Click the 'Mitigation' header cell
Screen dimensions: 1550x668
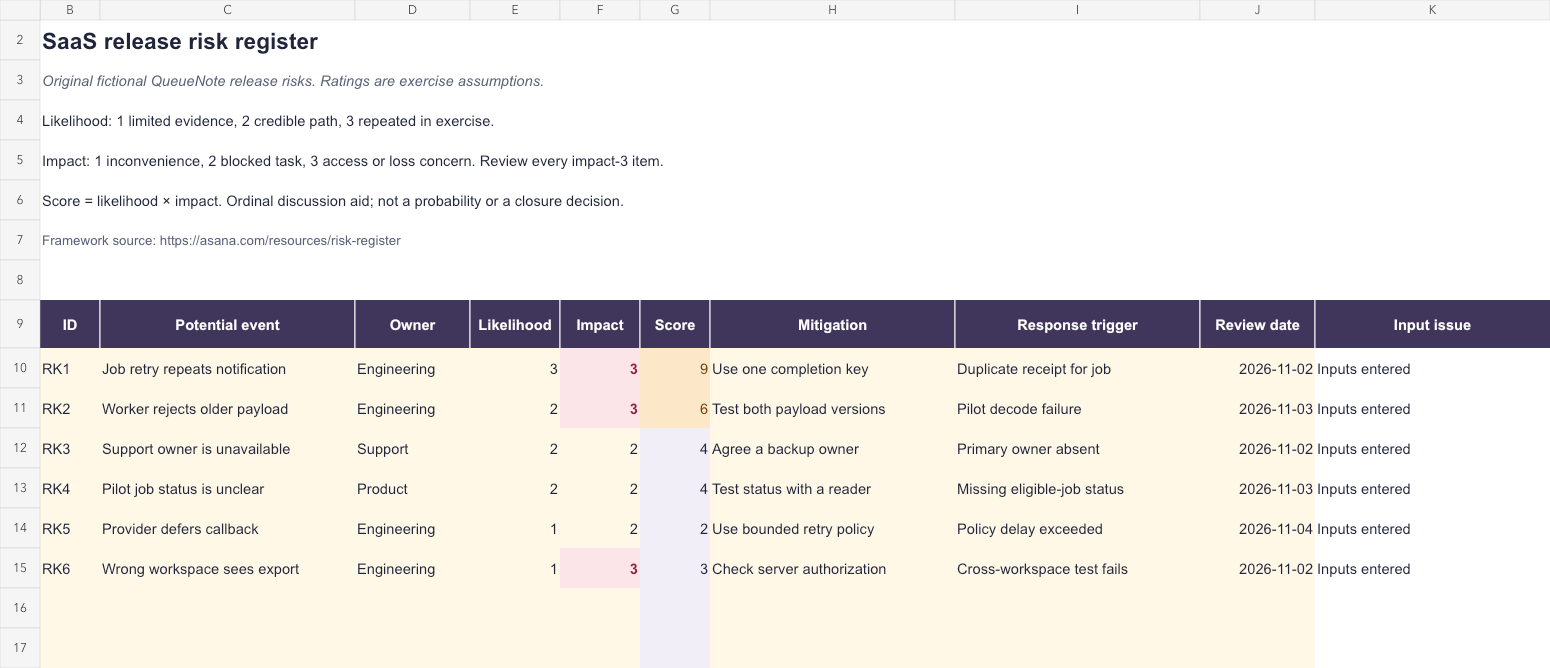pyautogui.click(x=832, y=325)
